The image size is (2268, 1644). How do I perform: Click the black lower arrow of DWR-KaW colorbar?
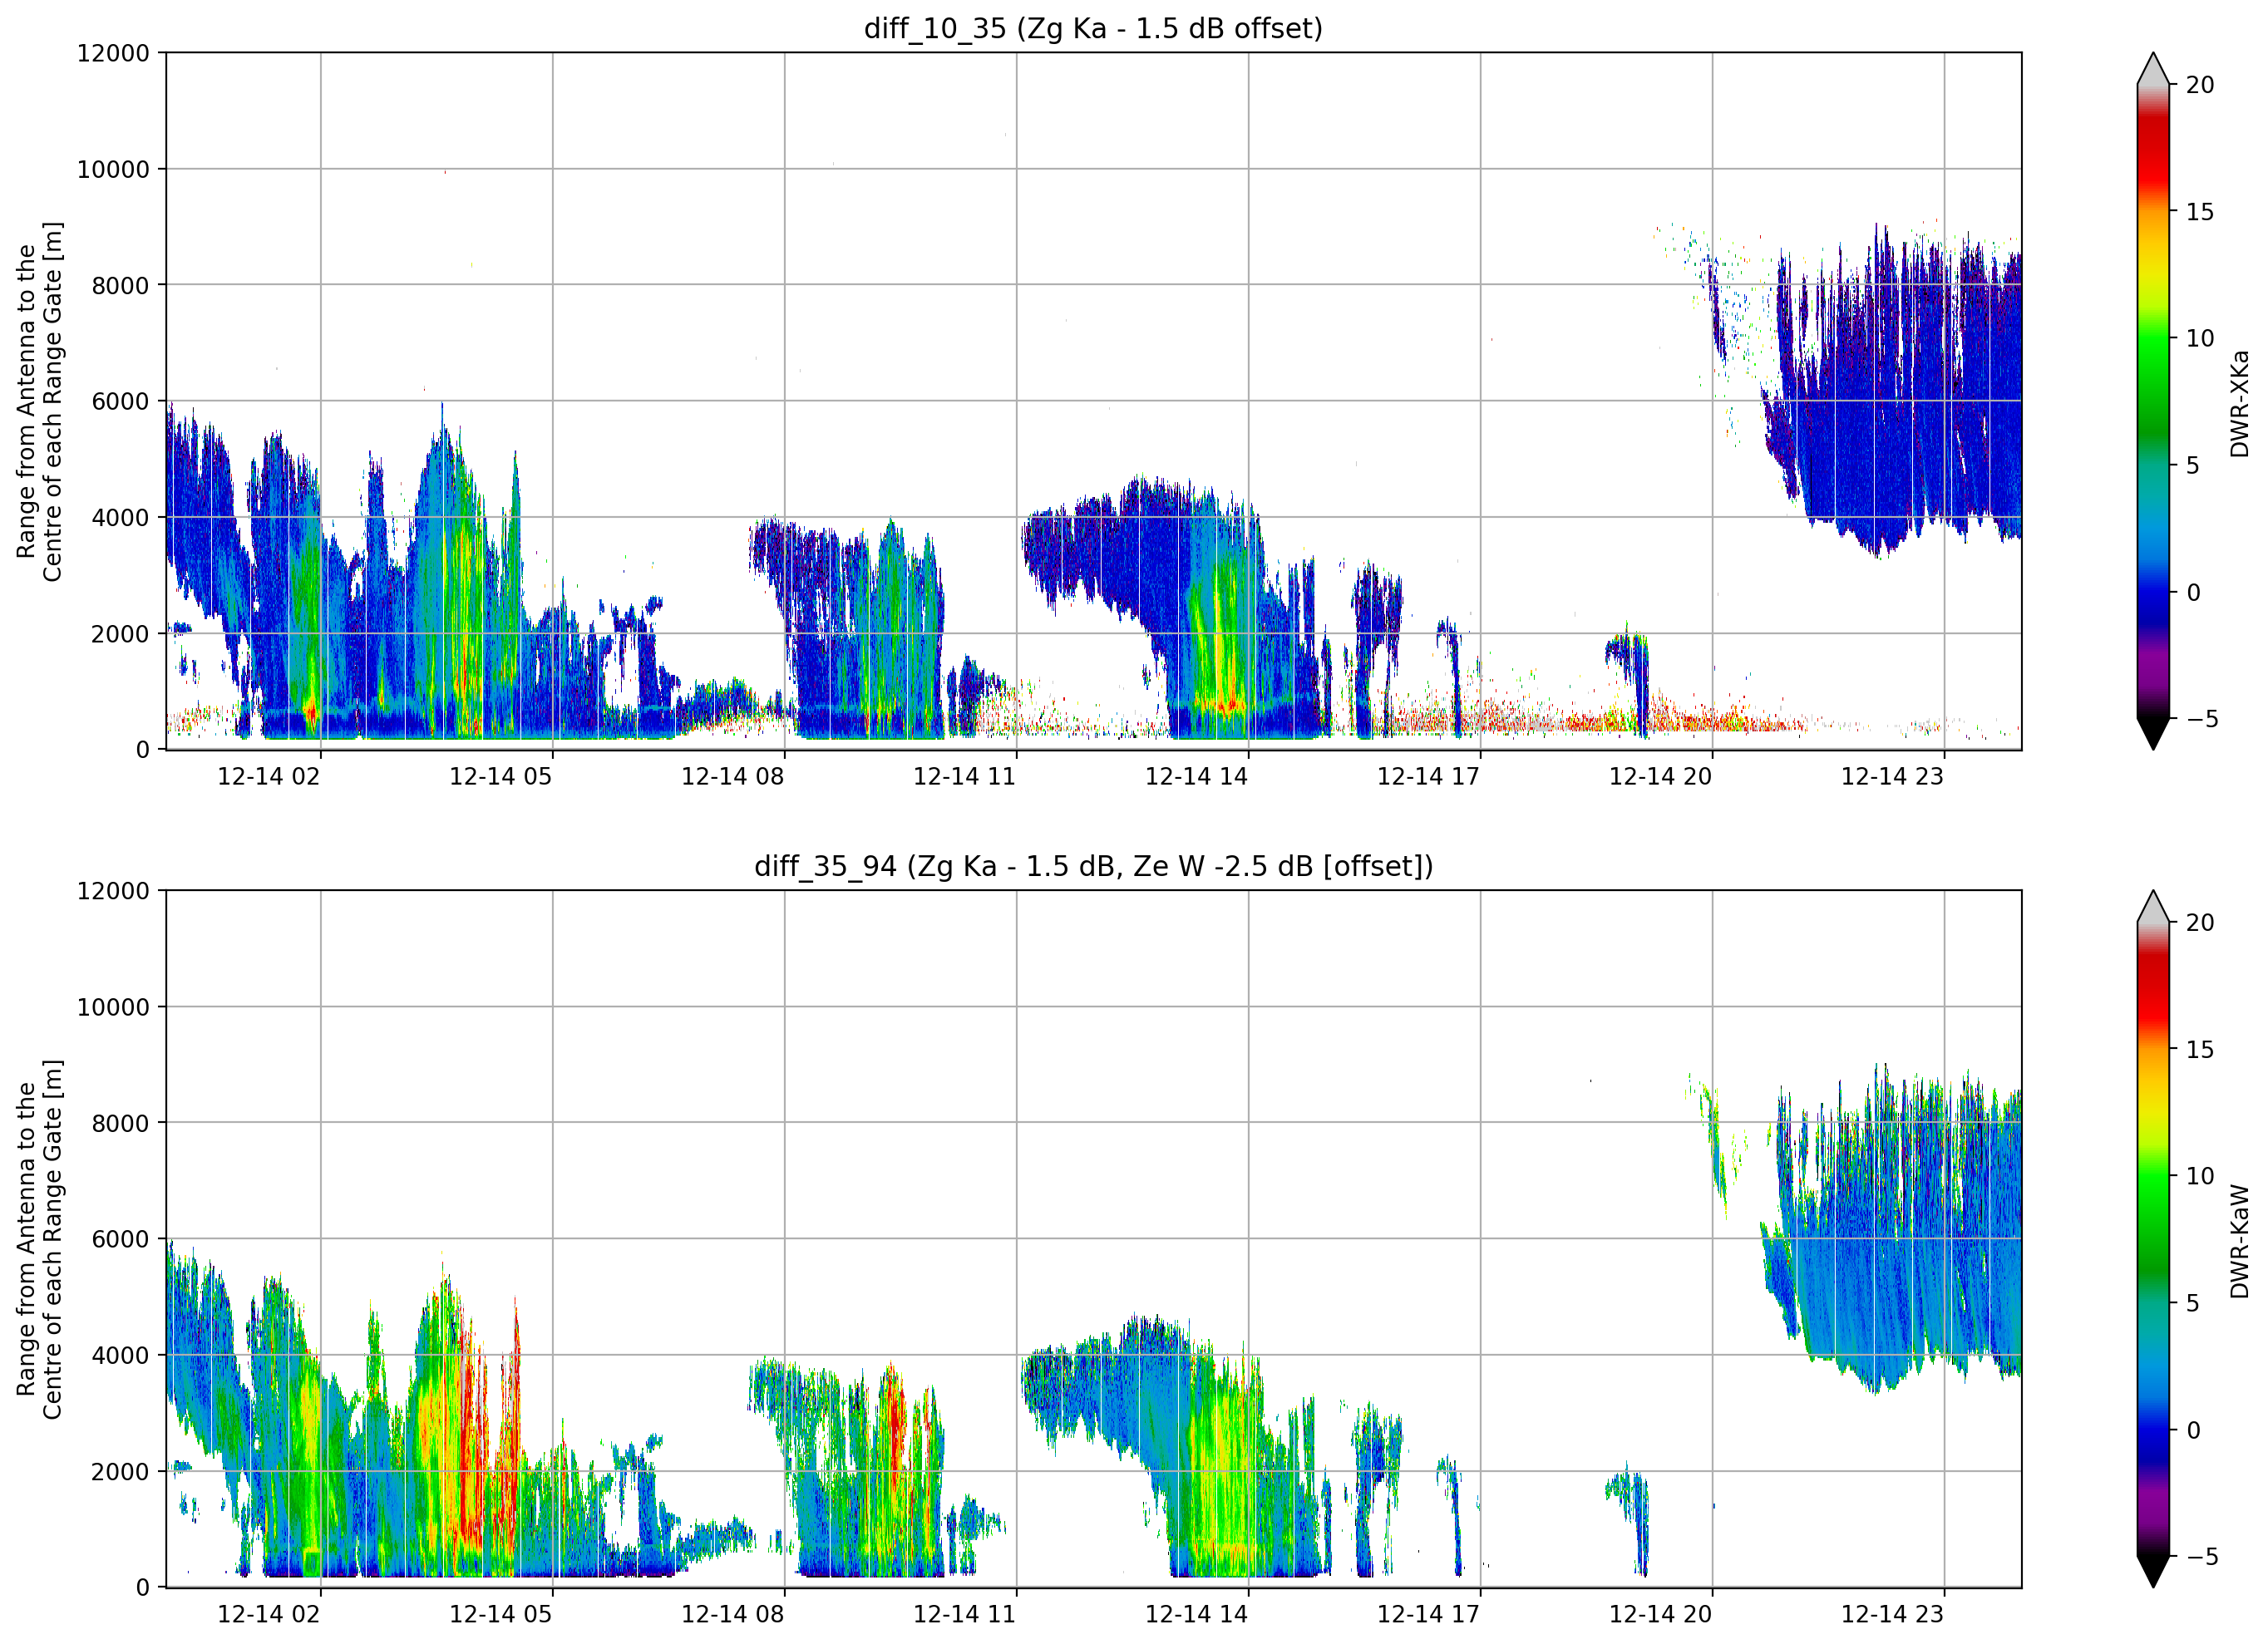(2153, 1572)
